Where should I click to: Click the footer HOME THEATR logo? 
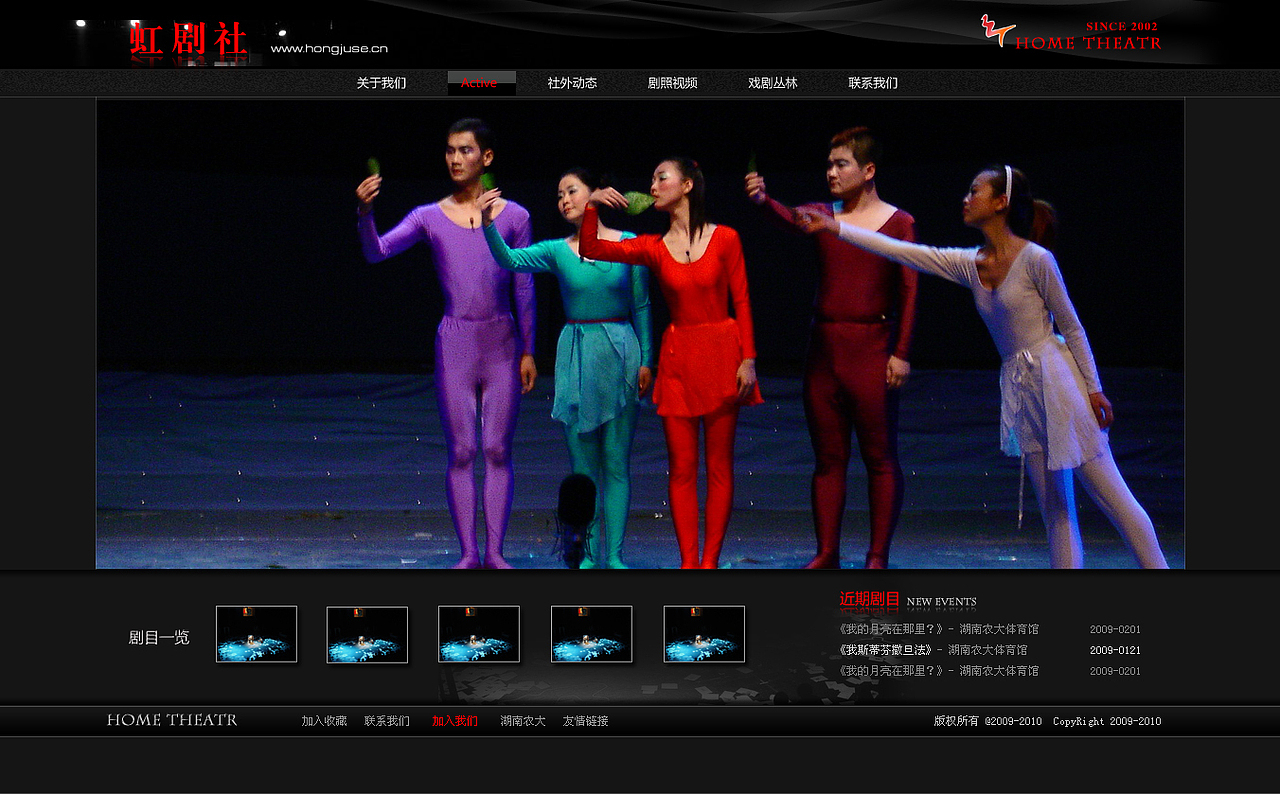point(172,720)
